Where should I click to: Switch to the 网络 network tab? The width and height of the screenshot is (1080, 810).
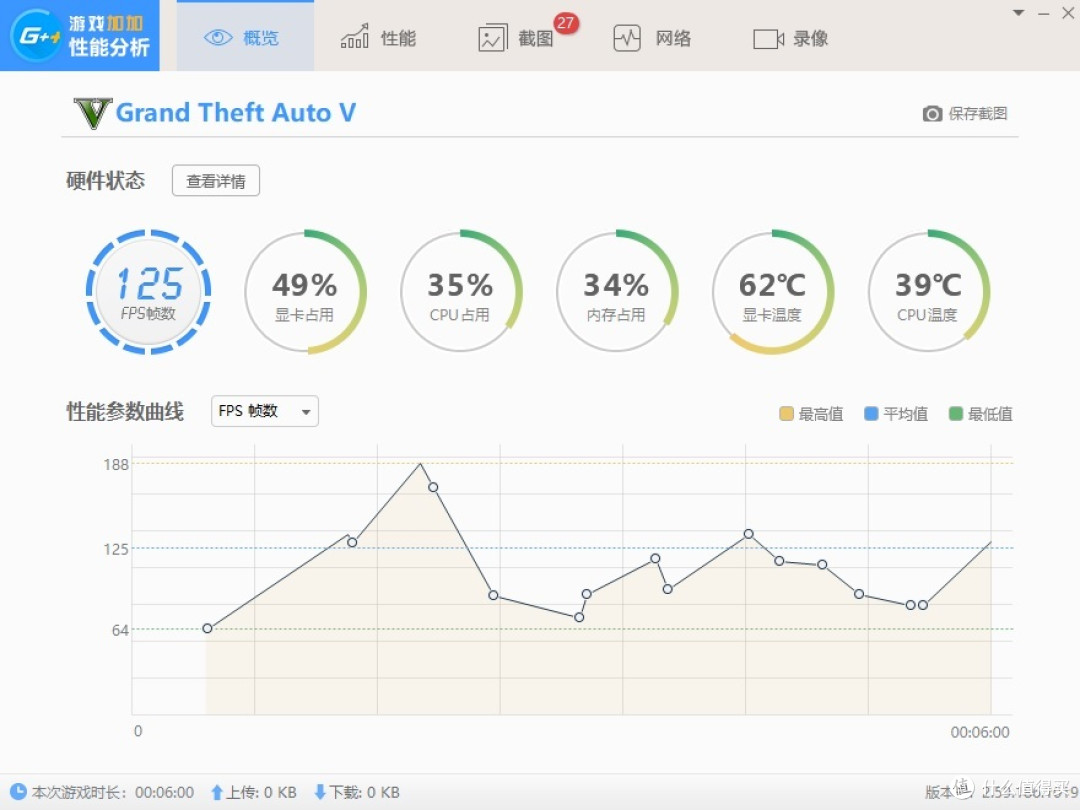(x=652, y=37)
